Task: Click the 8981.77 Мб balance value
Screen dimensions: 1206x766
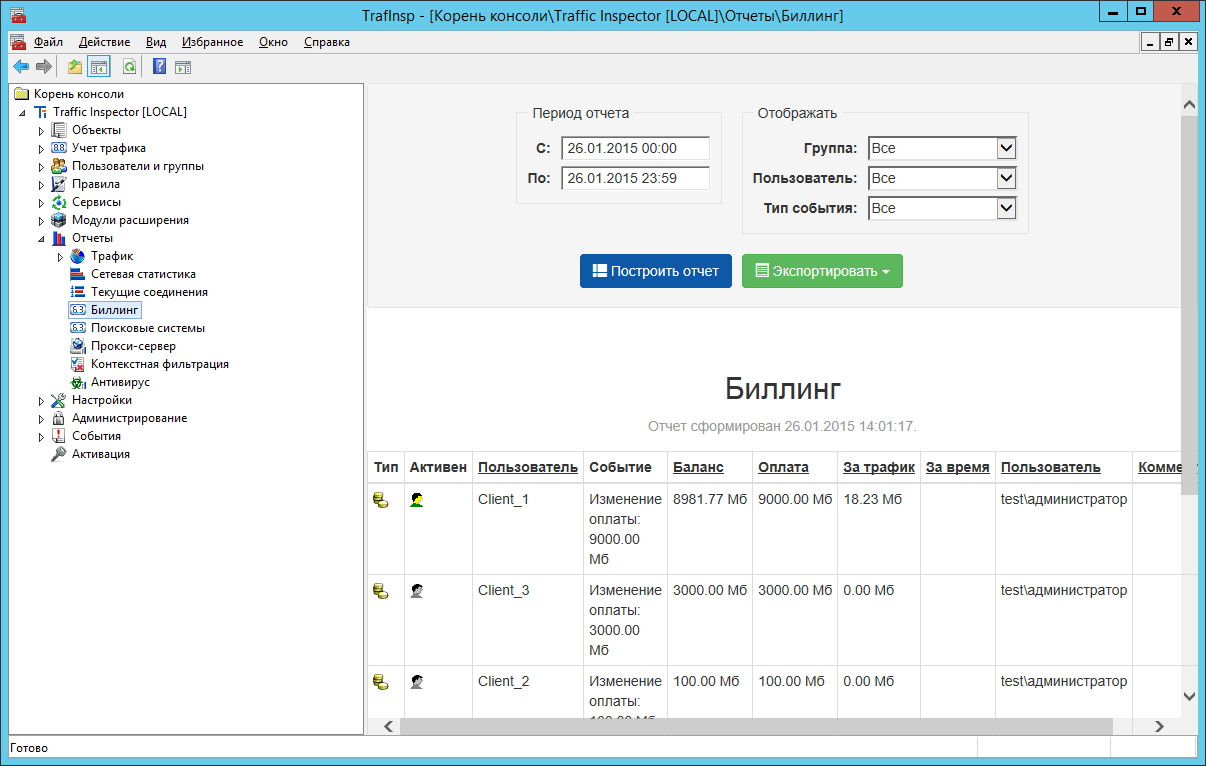Action: point(710,499)
